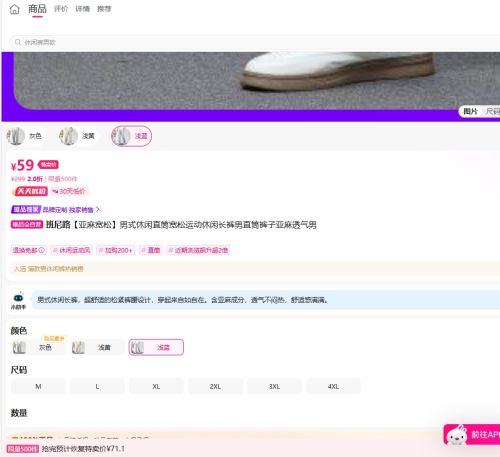This screenshot has width=500, height=457.
Task: Click the brand exclusive purple badge
Action: [26, 210]
